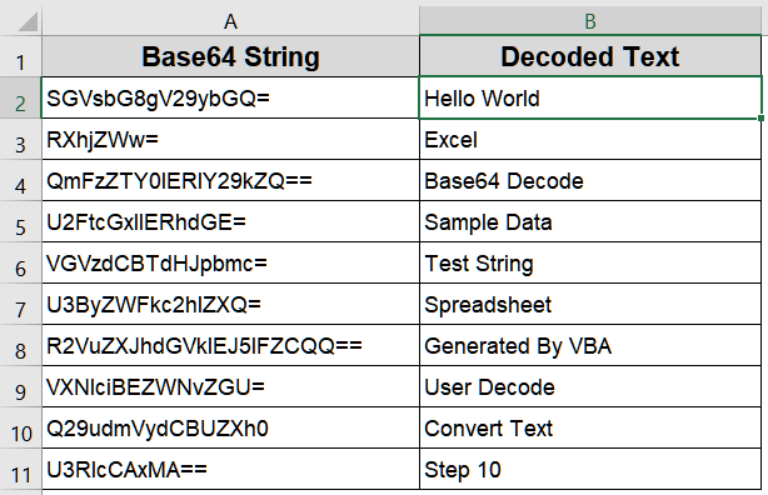Select the 'Step 10' cell
The image size is (768, 495).
pos(590,469)
